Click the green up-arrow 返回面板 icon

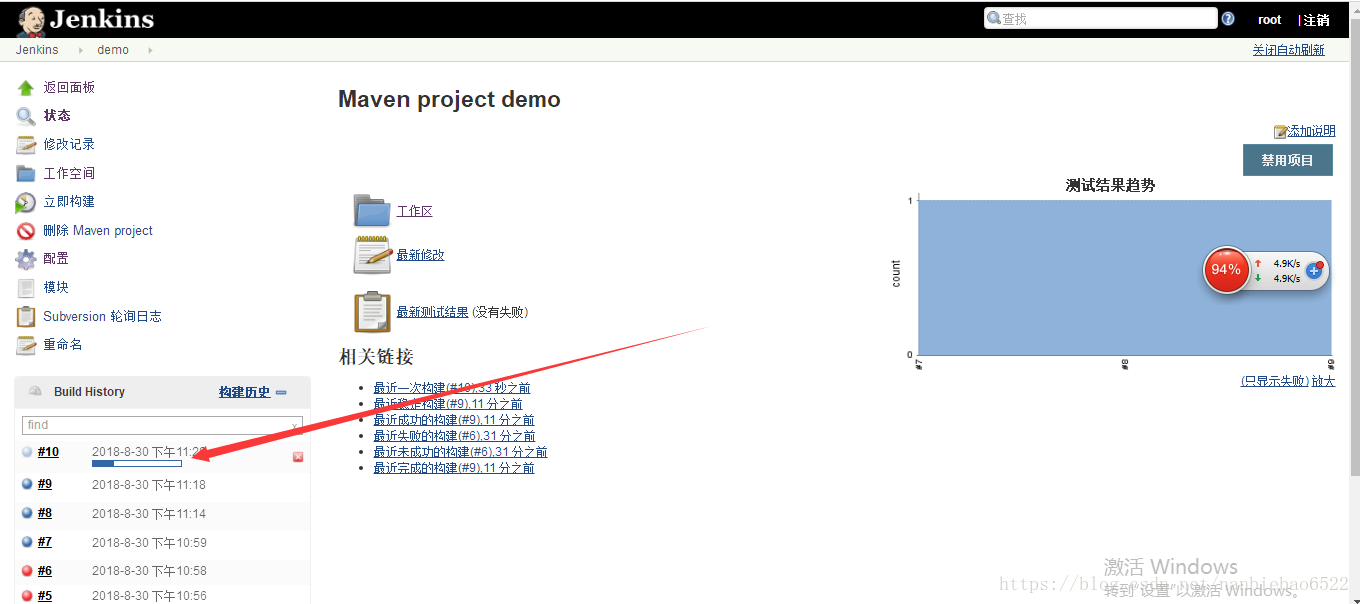click(26, 88)
